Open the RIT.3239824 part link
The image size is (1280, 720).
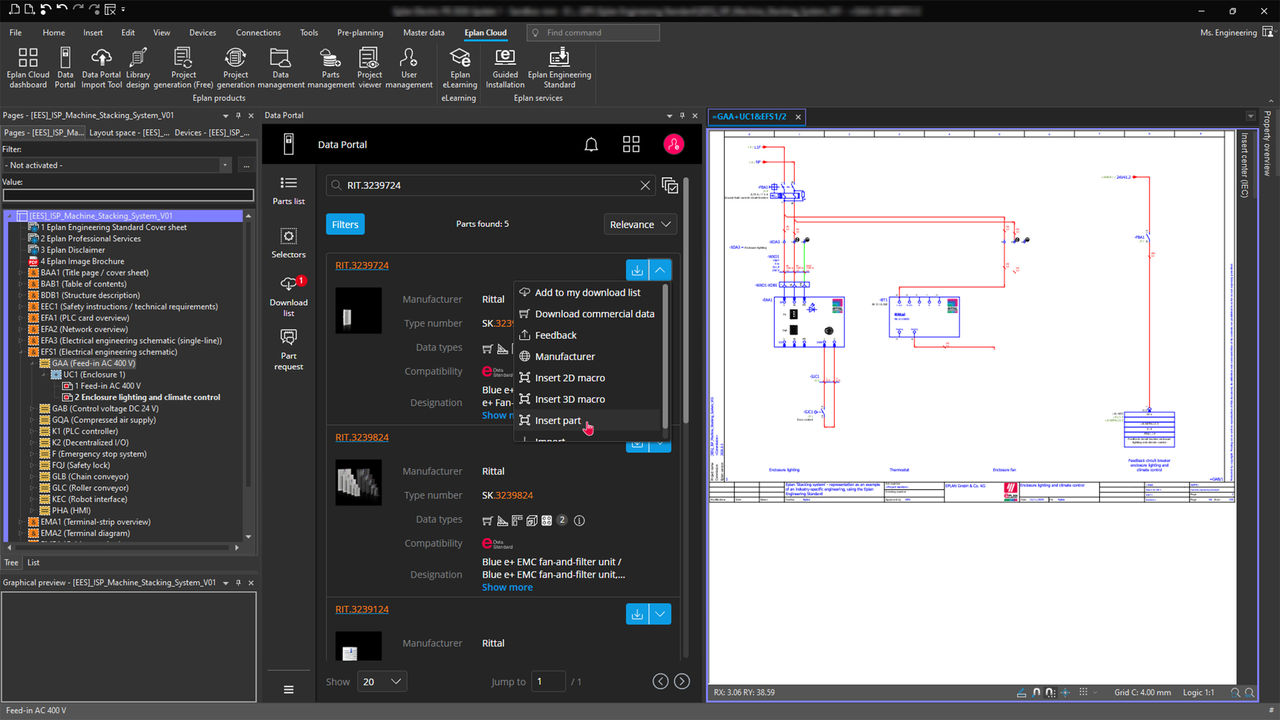click(362, 437)
